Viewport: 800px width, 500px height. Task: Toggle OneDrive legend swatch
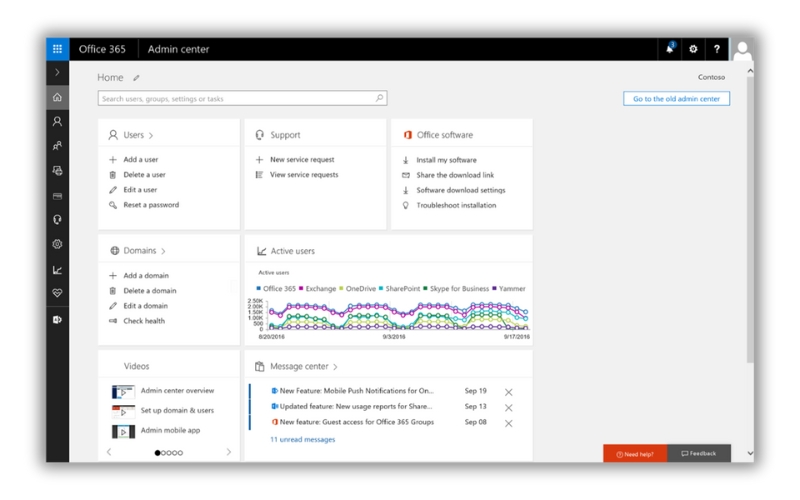pyautogui.click(x=341, y=288)
